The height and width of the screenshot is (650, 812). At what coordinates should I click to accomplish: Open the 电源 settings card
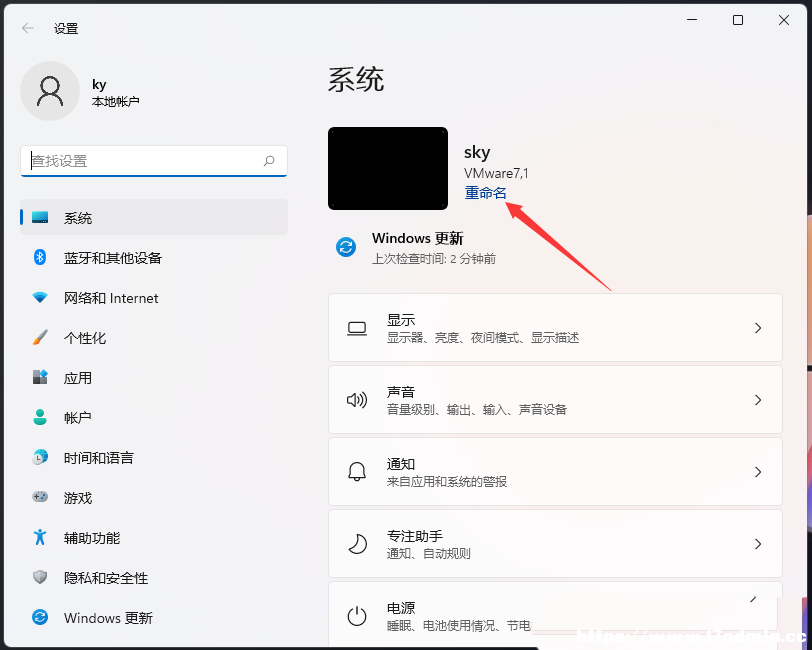click(x=555, y=614)
